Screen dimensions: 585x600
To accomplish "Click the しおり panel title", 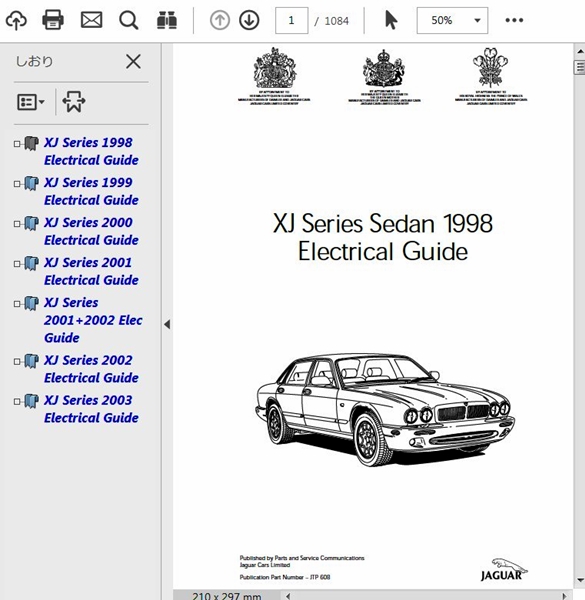I will click(34, 61).
